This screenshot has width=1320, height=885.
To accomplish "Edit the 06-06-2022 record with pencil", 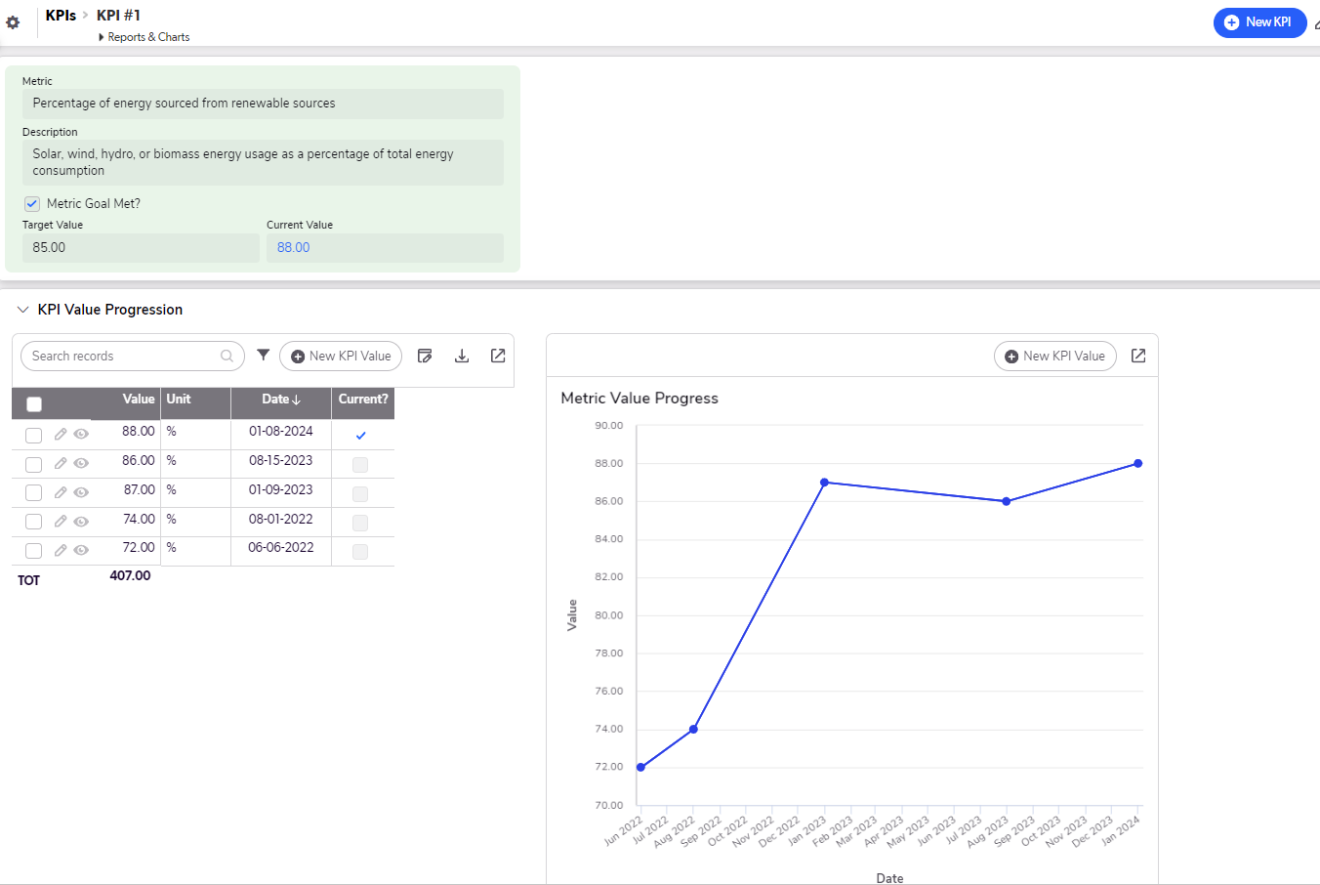I will tap(60, 550).
